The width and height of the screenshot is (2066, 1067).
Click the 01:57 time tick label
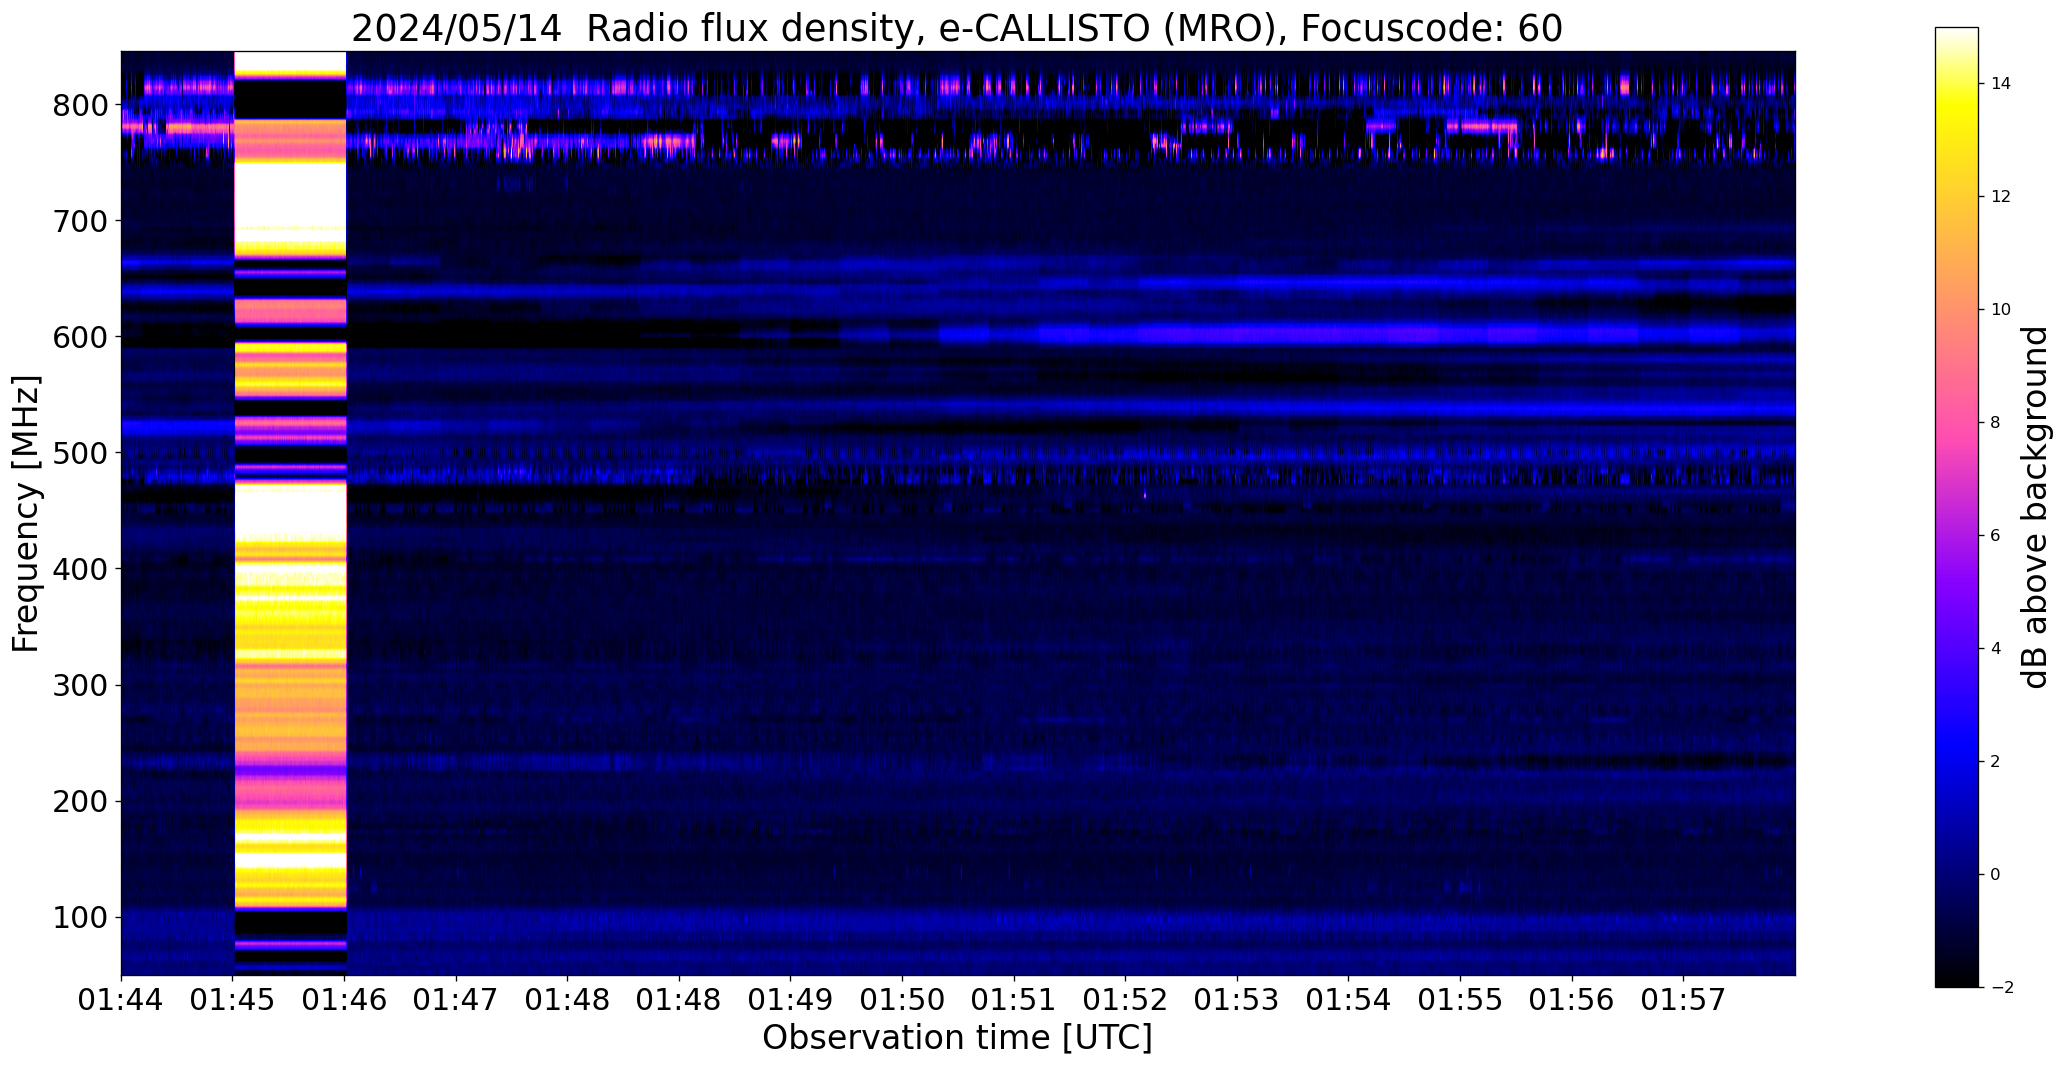[x=1684, y=1000]
